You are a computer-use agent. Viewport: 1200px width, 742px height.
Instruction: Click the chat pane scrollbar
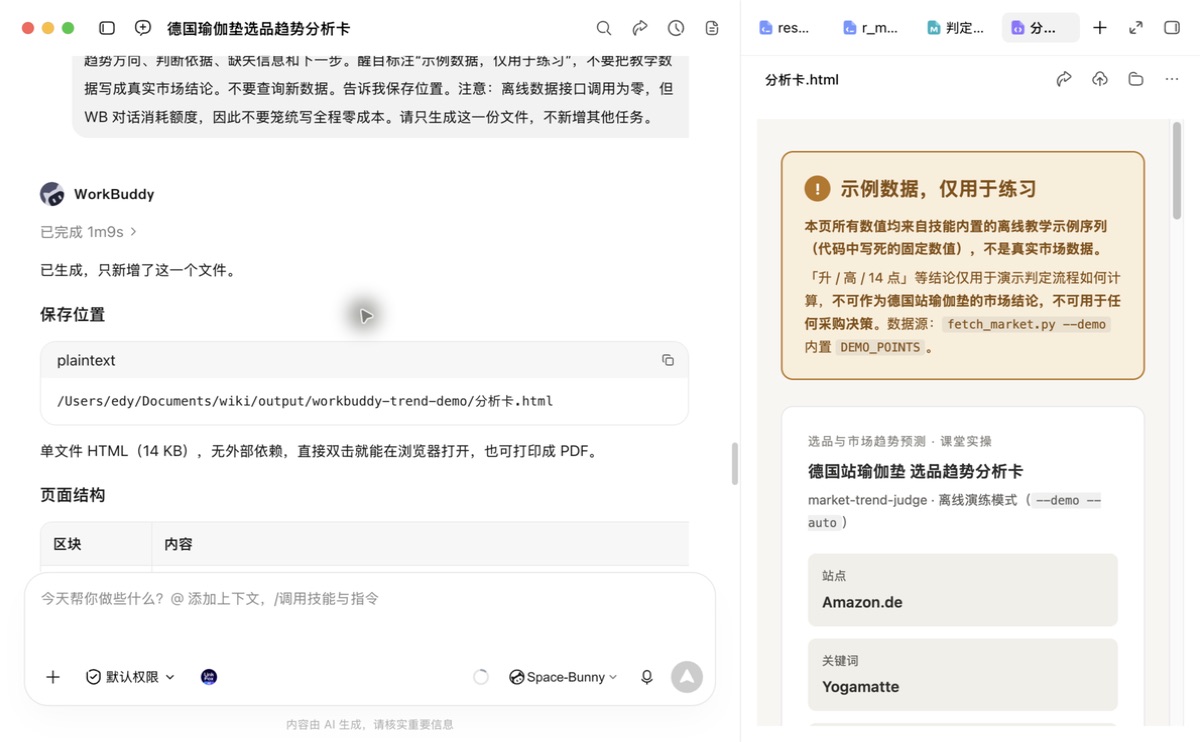[735, 464]
